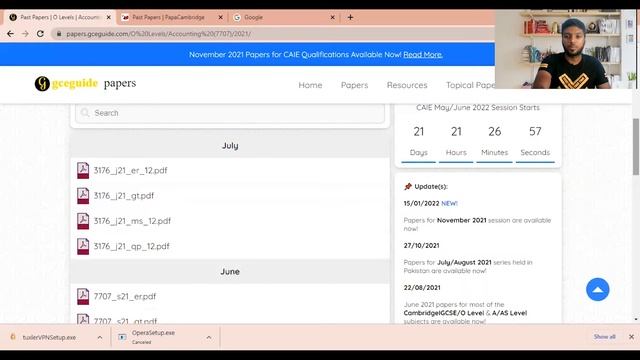Click the tuxlerVPNSetup.exe download item
This screenshot has height=360, width=640.
(x=49, y=338)
